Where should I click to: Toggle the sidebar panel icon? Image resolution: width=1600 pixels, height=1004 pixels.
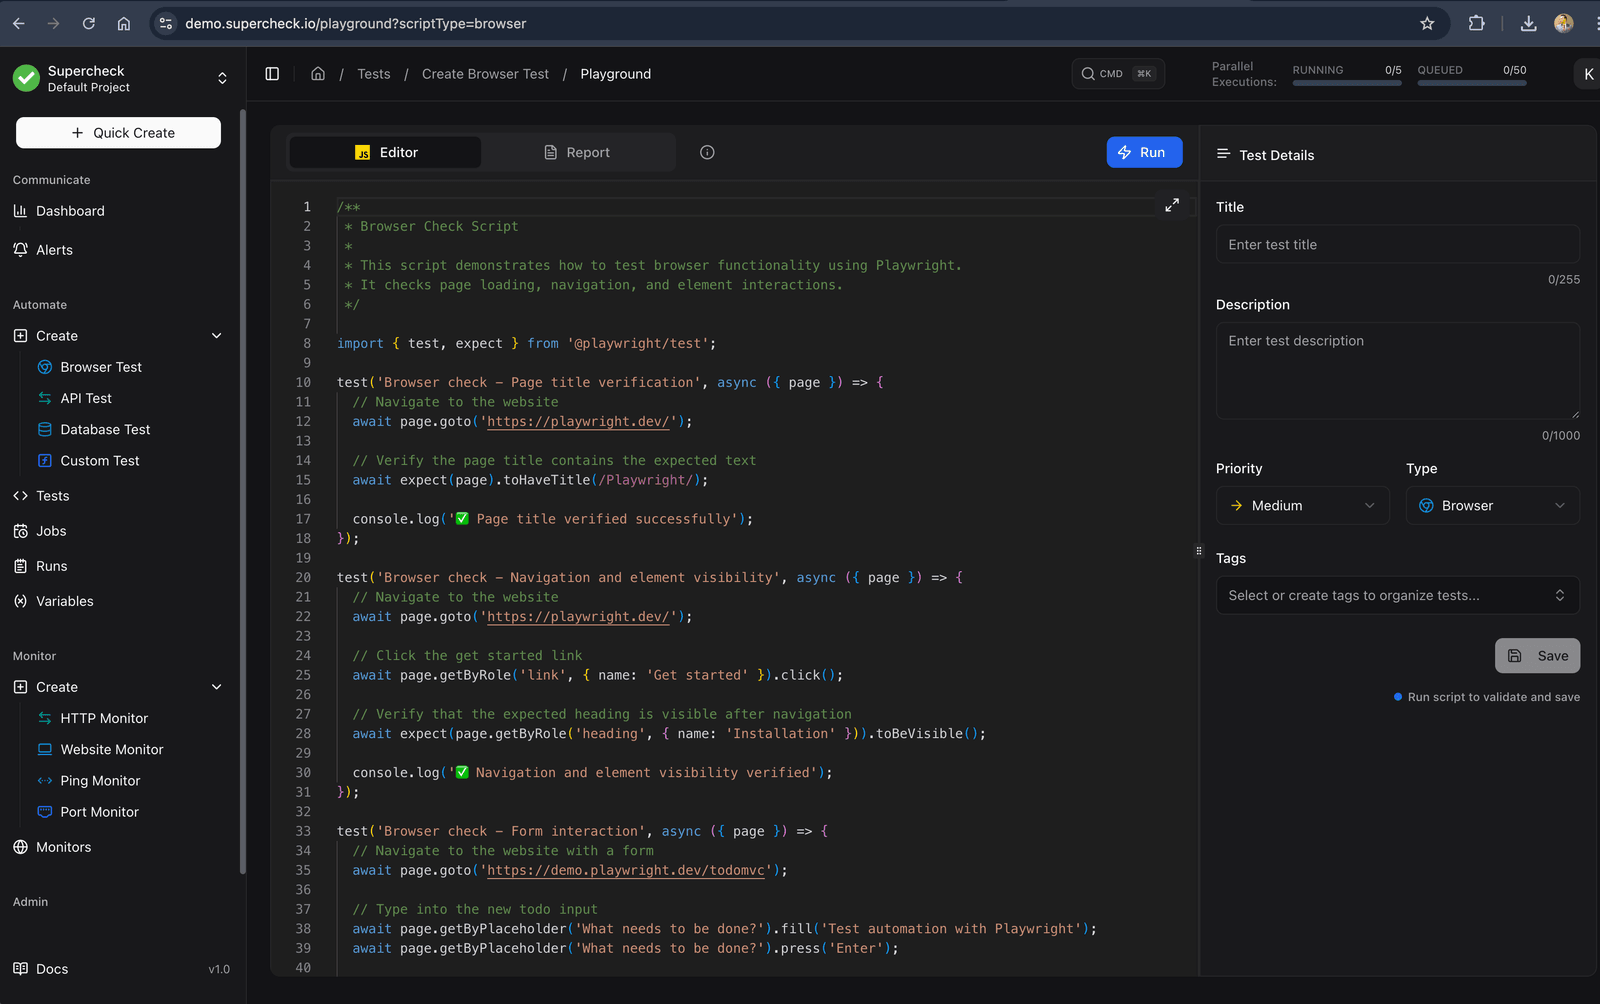[272, 74]
